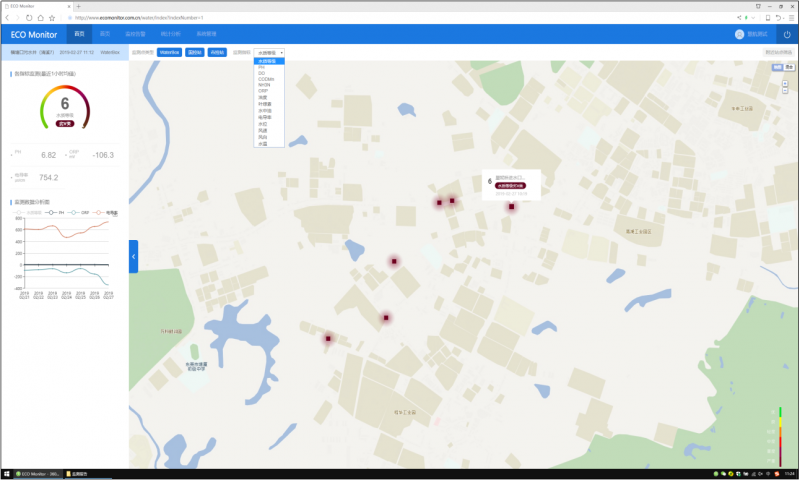The image size is (800, 480).
Task: Click the browser forward arrow
Action: point(18,17)
